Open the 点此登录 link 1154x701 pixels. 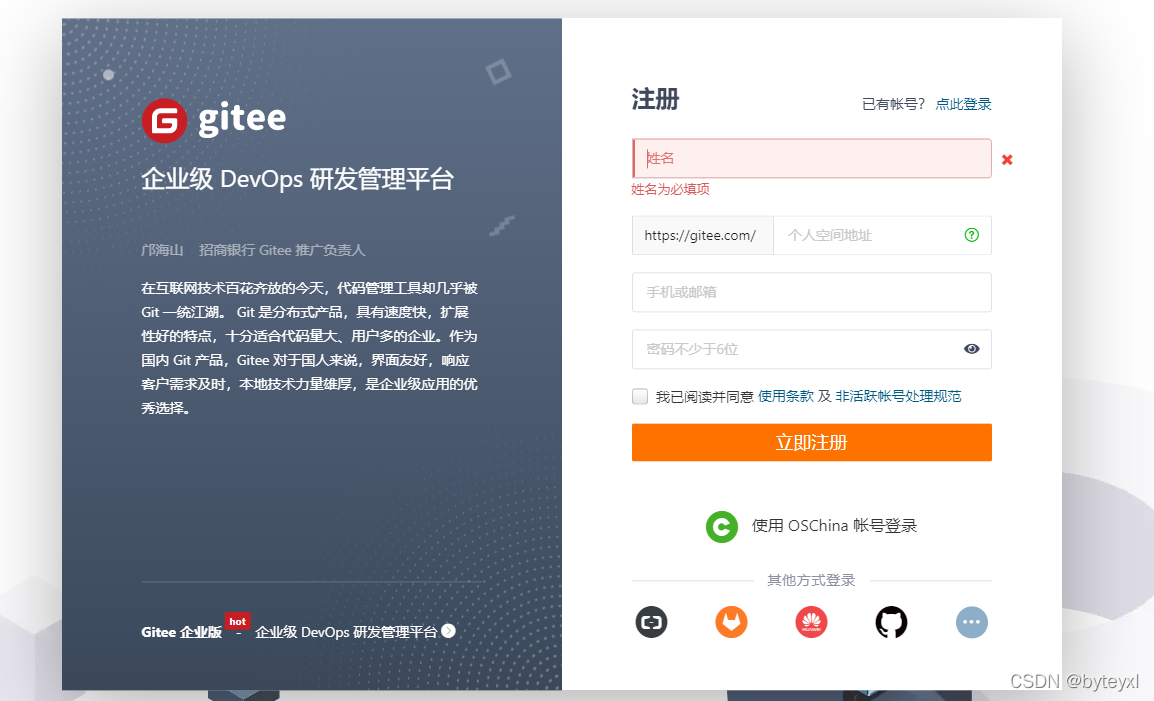(x=963, y=105)
